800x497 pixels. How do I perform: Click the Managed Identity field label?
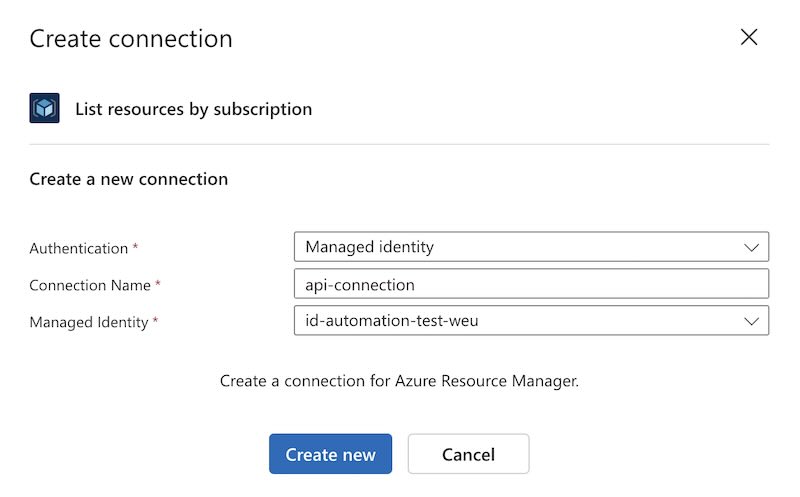click(89, 322)
